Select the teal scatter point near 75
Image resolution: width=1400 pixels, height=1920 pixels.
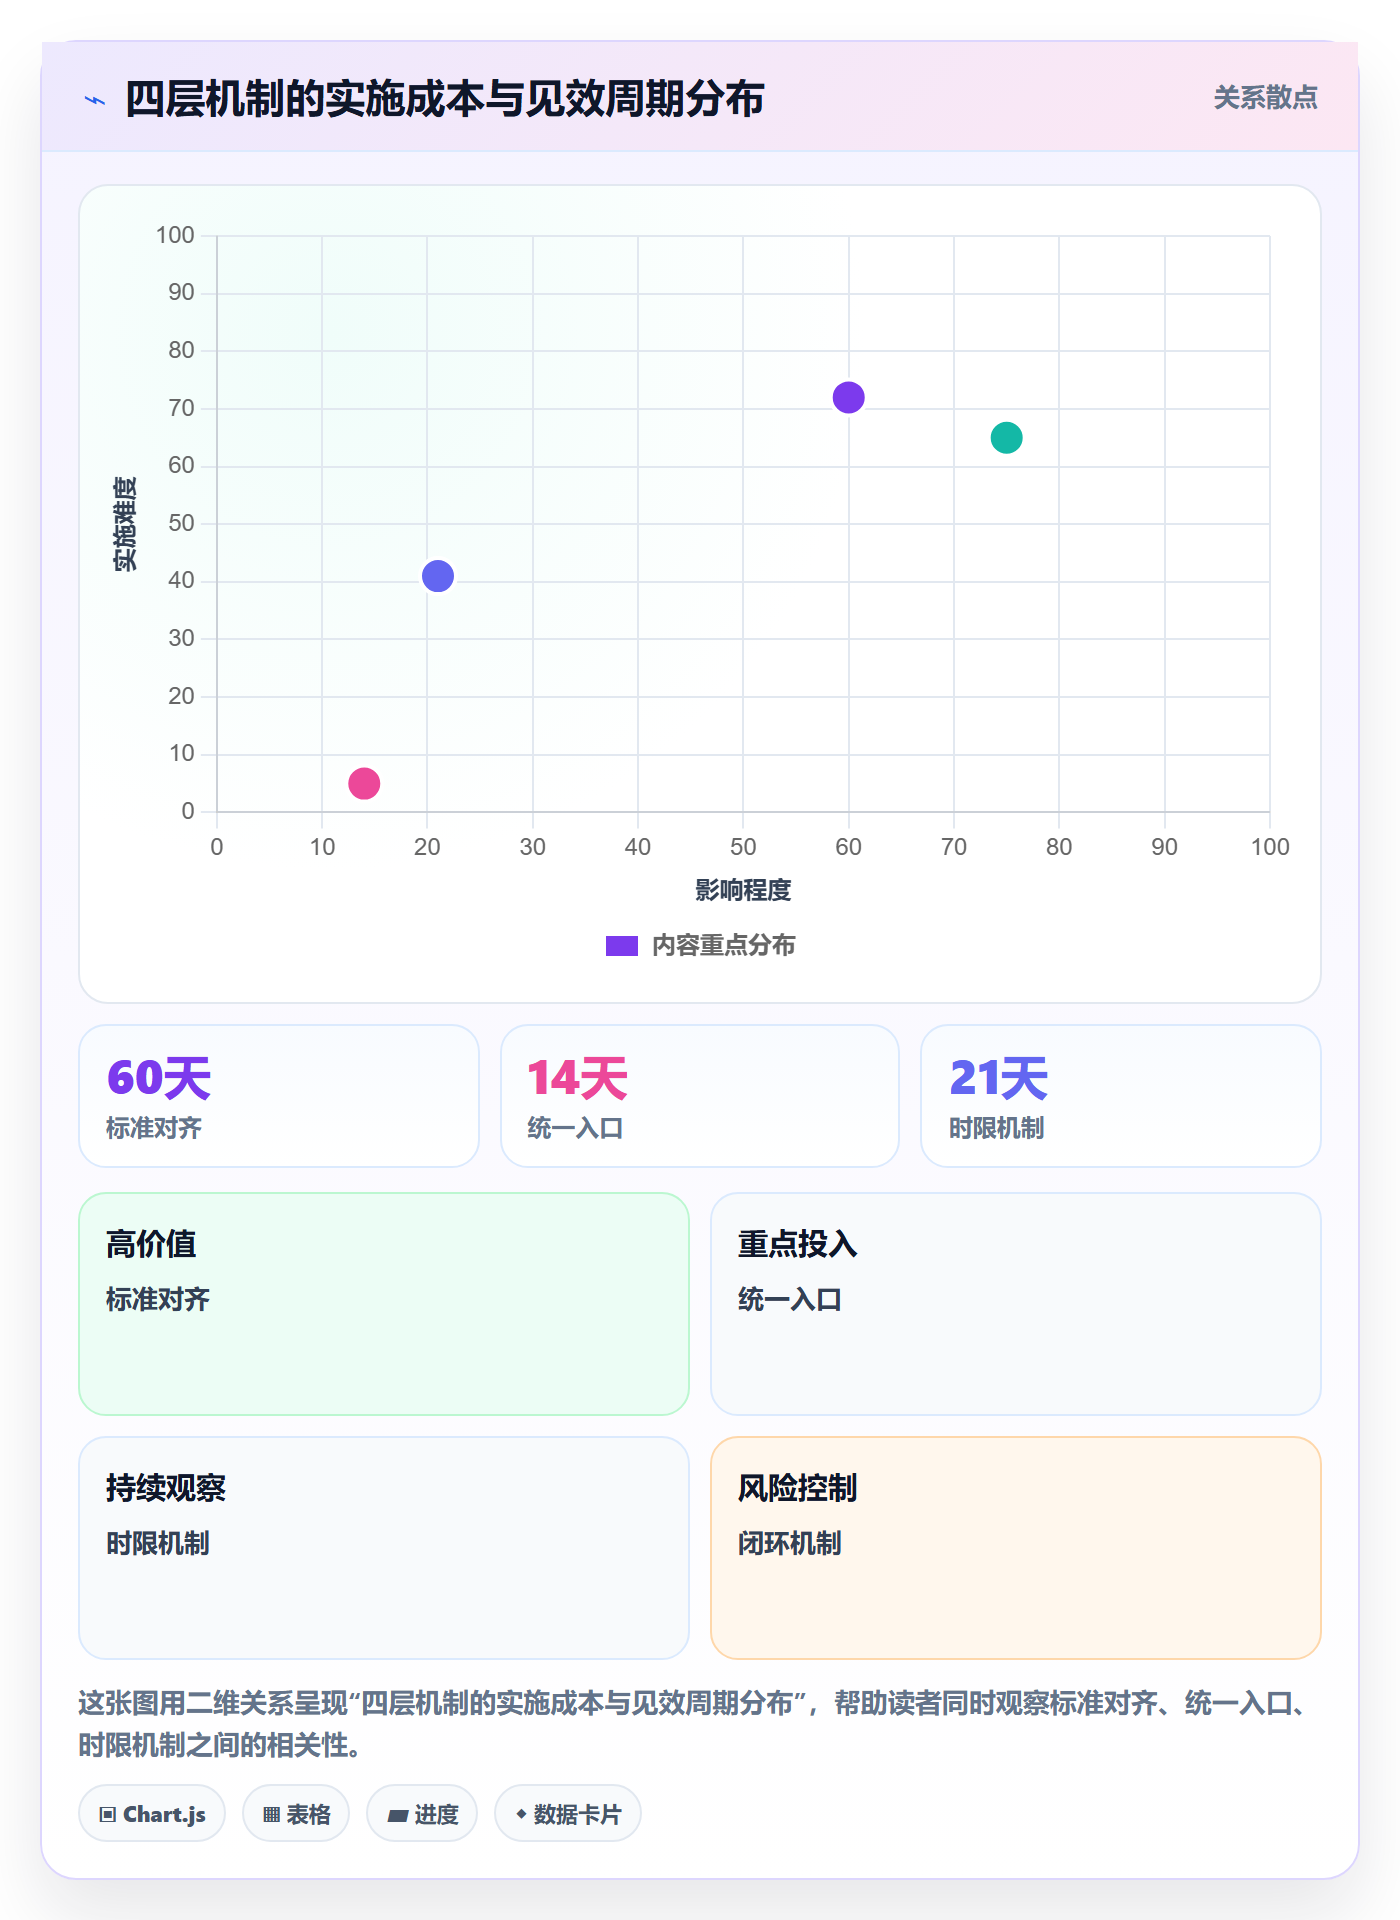1006,437
